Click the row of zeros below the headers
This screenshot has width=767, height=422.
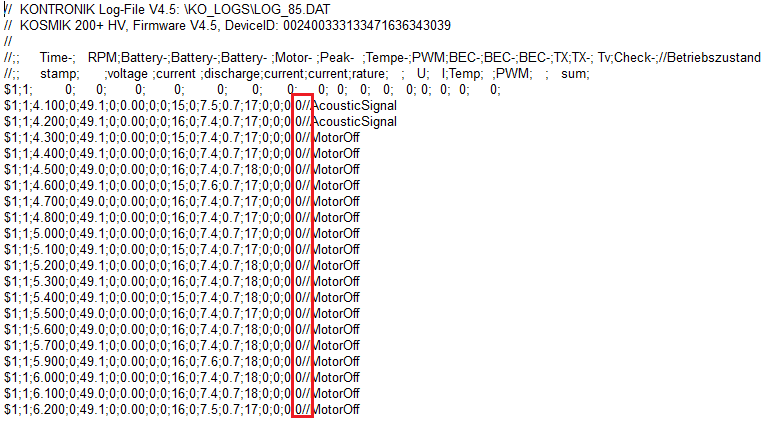[252, 89]
